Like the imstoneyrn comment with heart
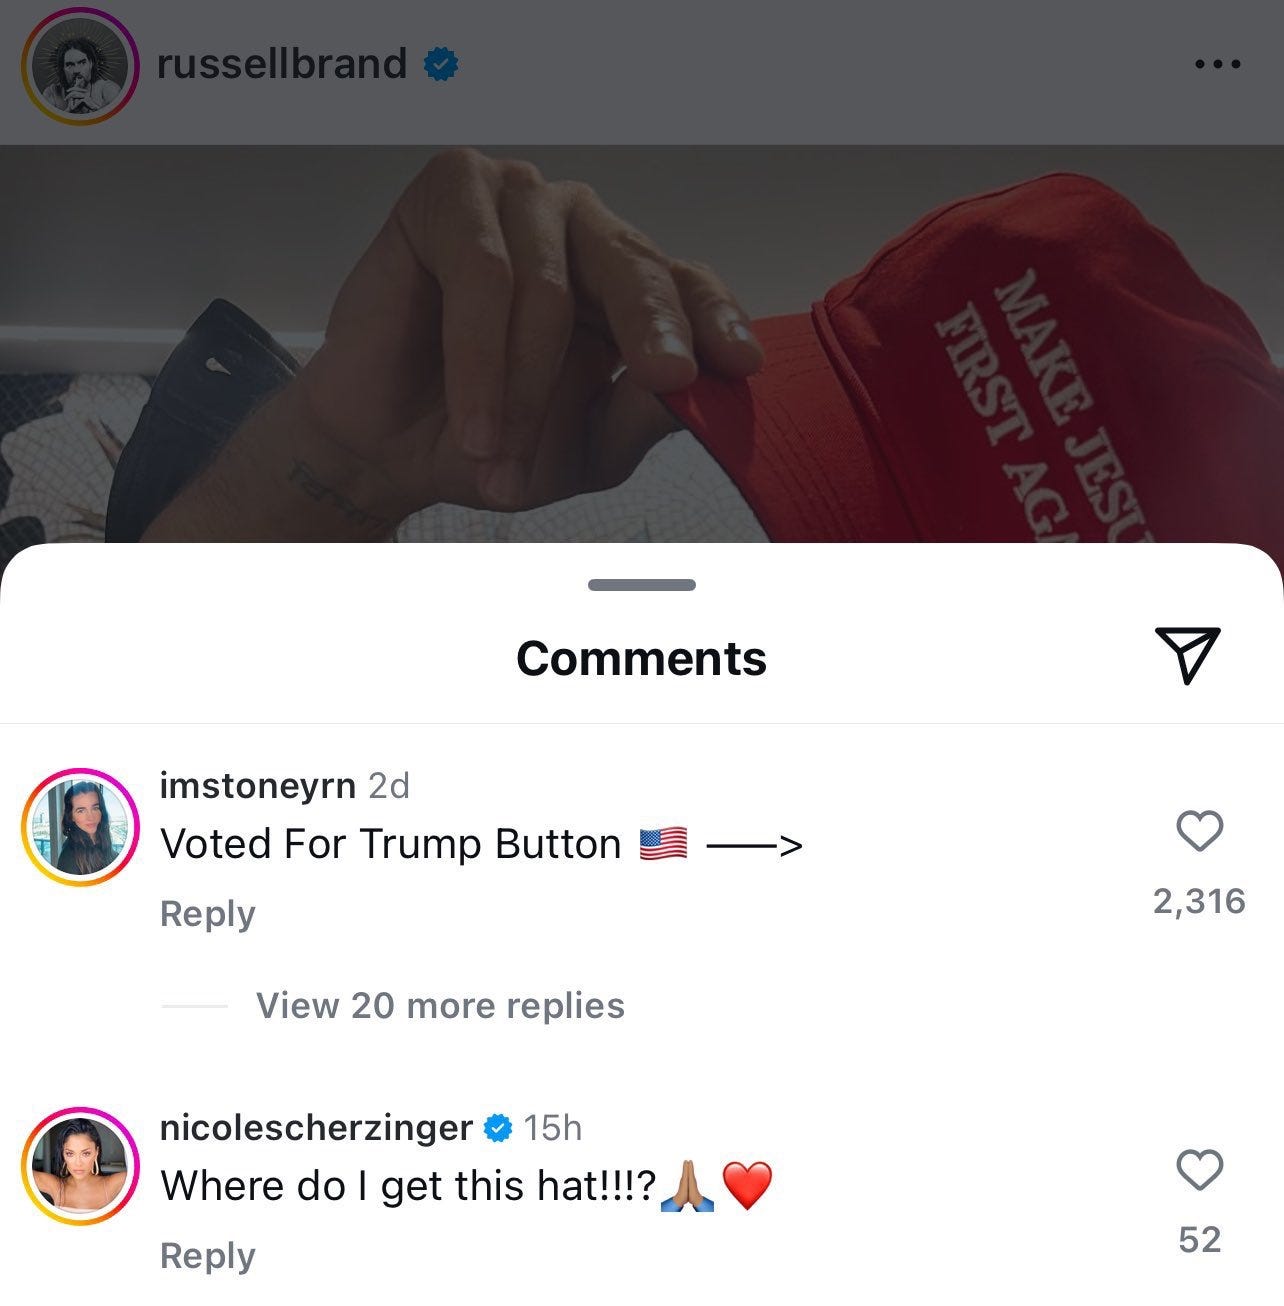This screenshot has height=1306, width=1284. pos(1199,831)
